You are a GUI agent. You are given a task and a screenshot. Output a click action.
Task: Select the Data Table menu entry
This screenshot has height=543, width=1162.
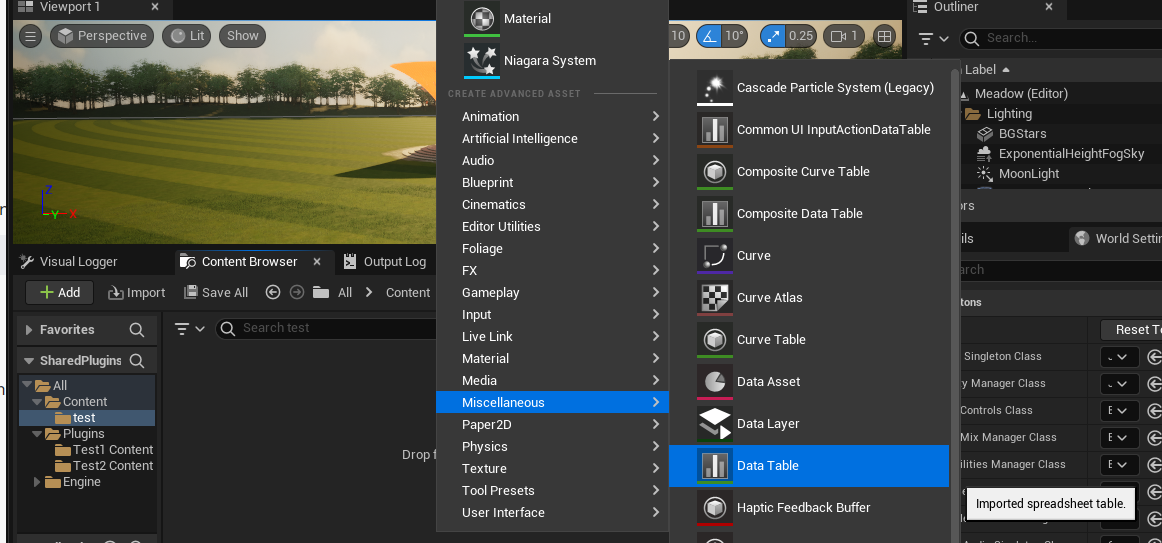(x=808, y=466)
